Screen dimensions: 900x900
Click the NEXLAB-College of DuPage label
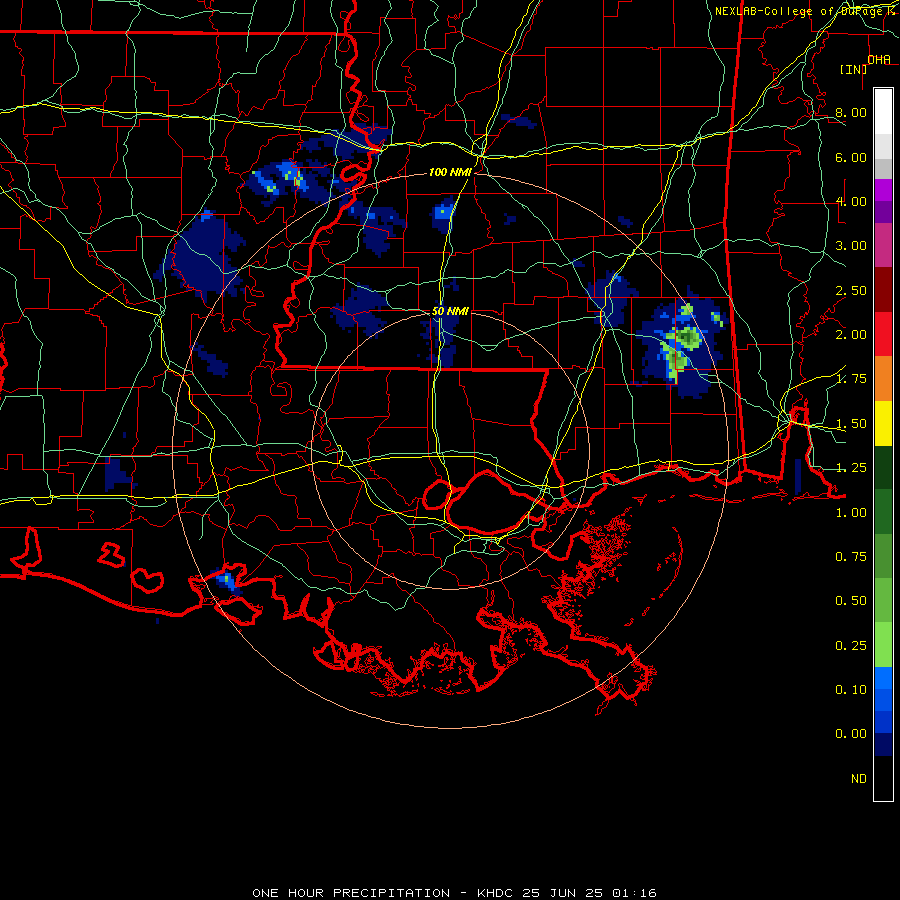(x=800, y=11)
